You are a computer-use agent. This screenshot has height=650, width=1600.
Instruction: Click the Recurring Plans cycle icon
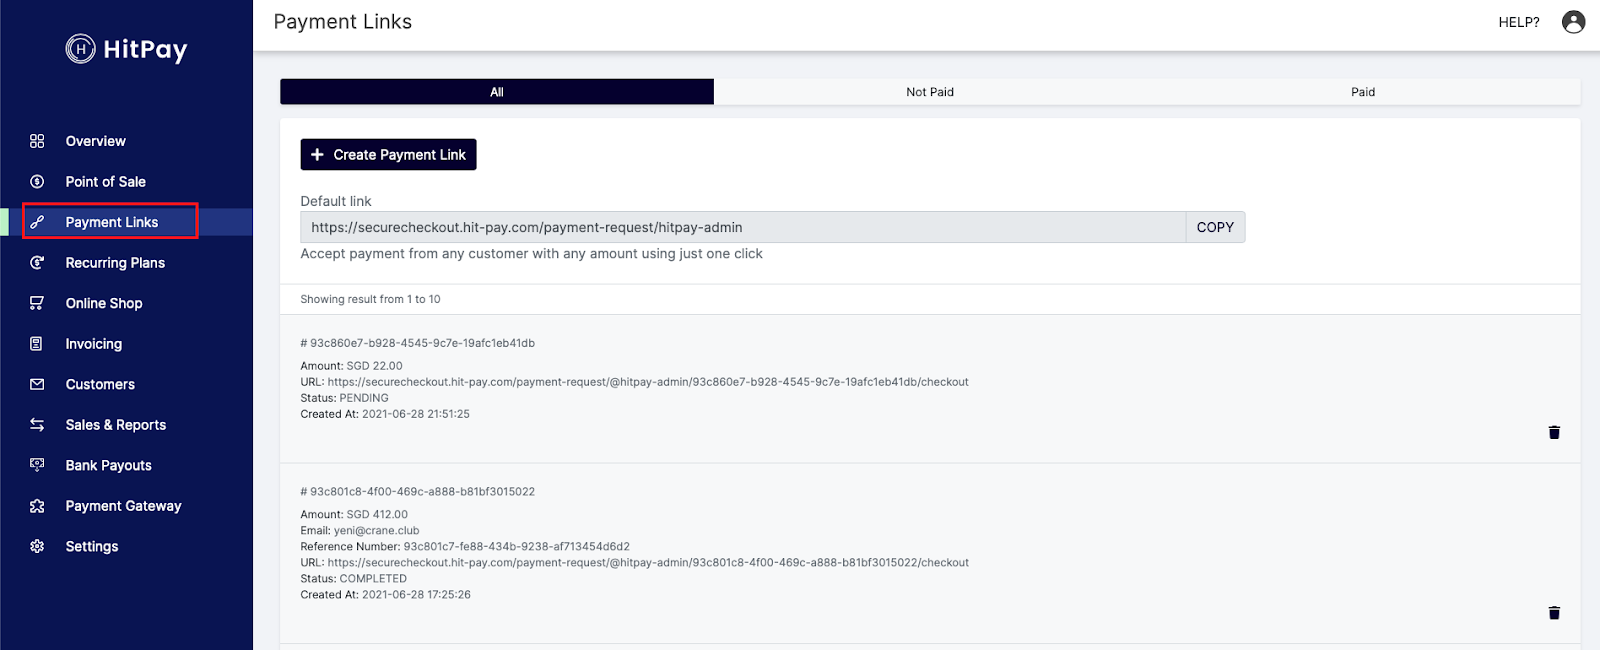tap(37, 263)
